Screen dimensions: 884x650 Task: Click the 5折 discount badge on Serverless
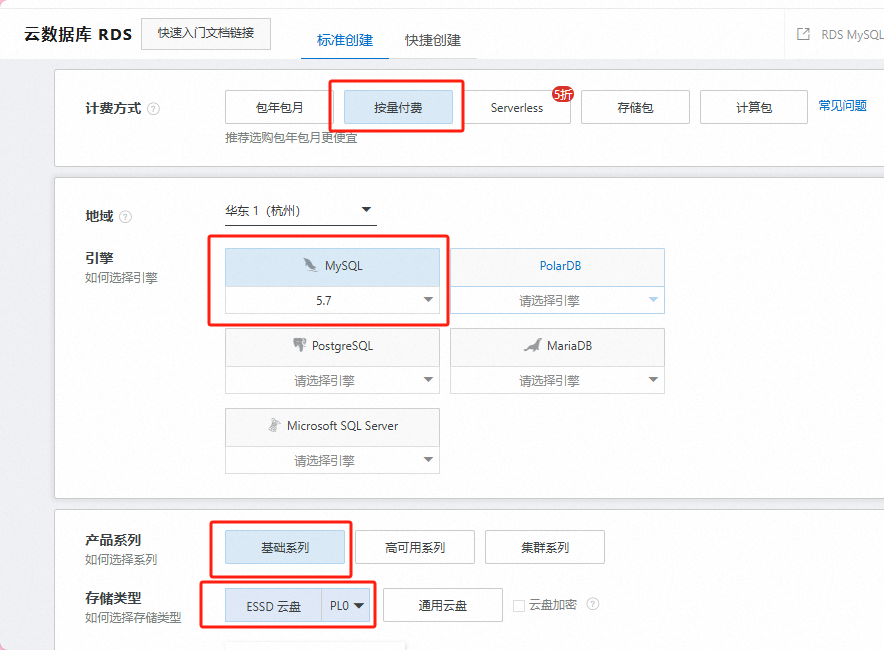(x=563, y=94)
